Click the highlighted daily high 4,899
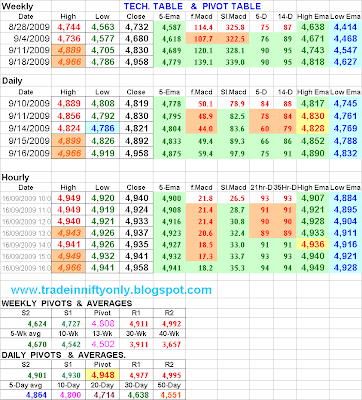The image size is (362, 400). (x=69, y=141)
